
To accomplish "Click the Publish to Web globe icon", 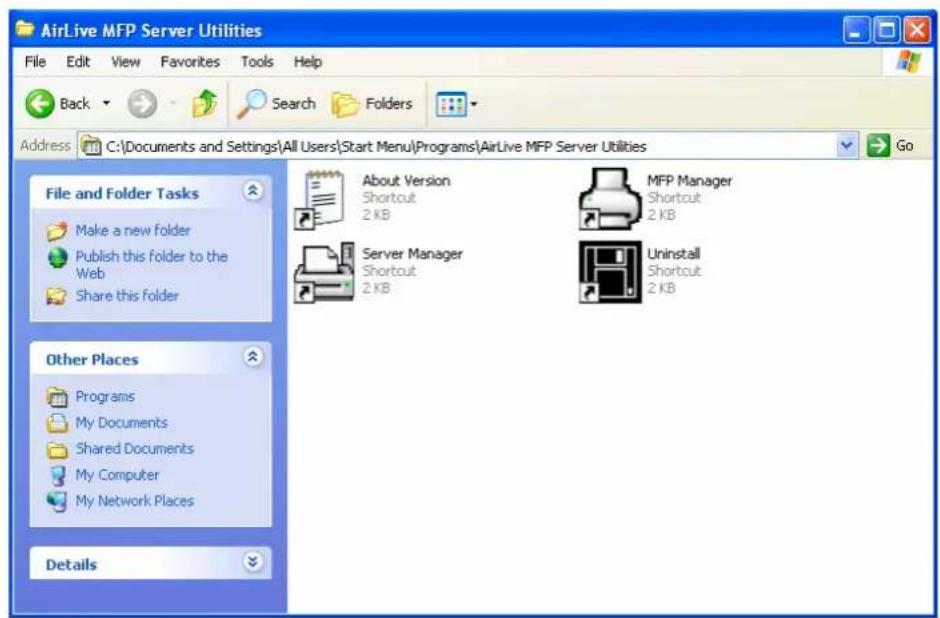I will (x=58, y=258).
